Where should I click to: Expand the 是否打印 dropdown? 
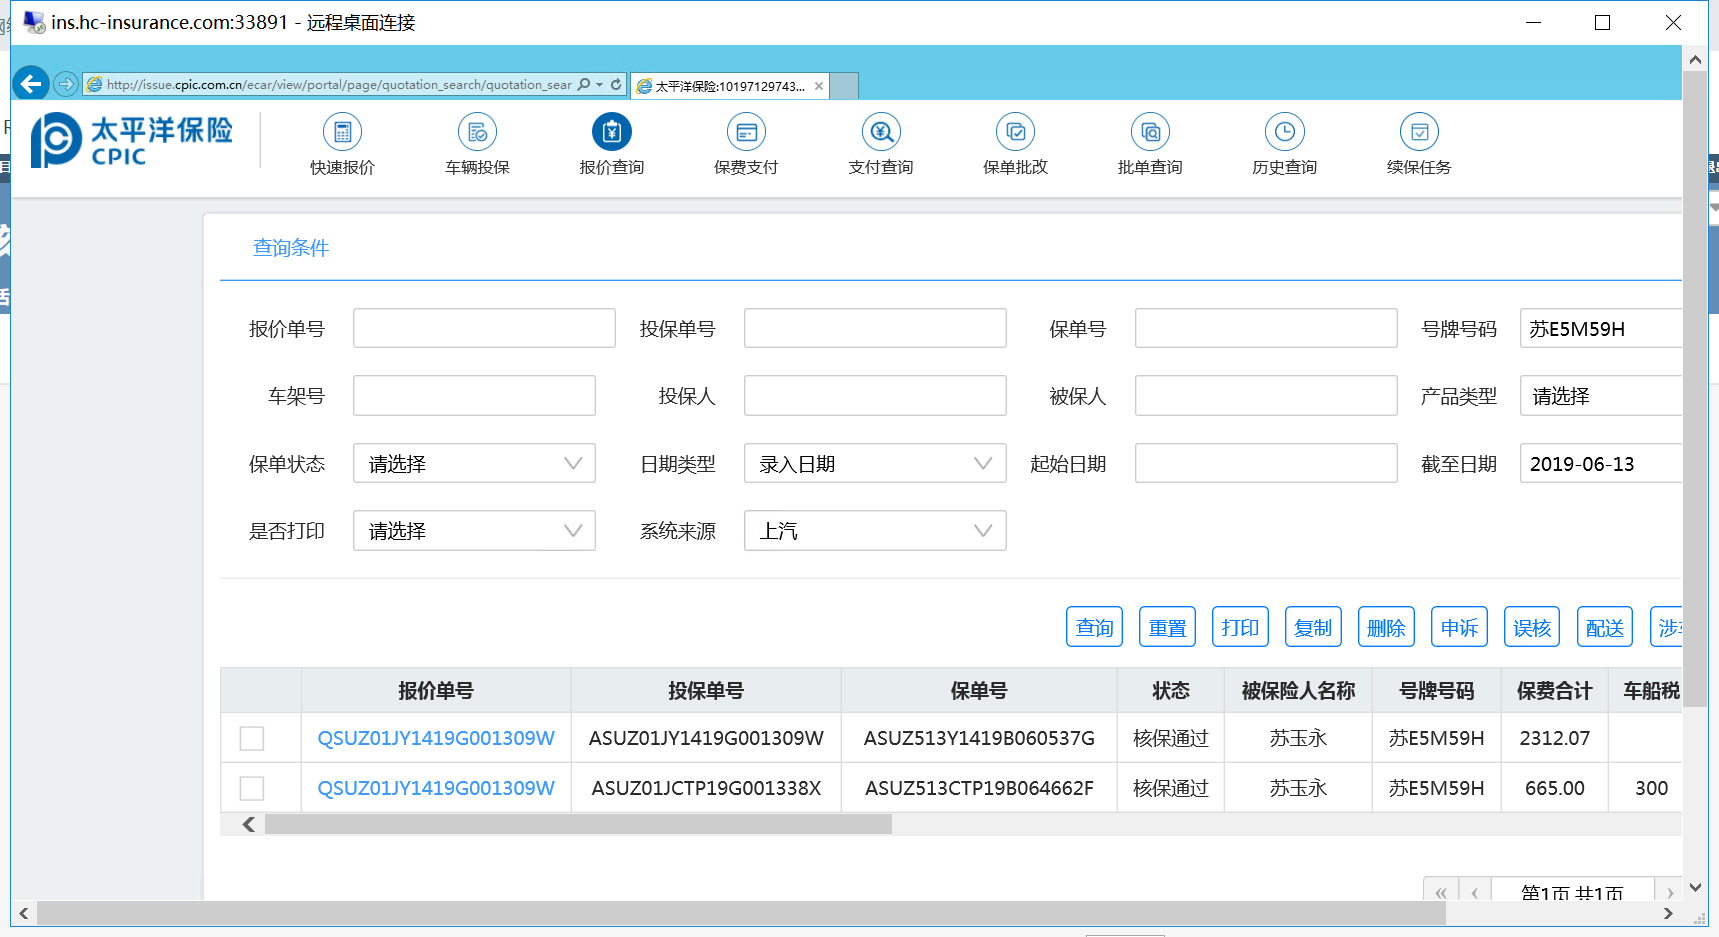point(474,531)
